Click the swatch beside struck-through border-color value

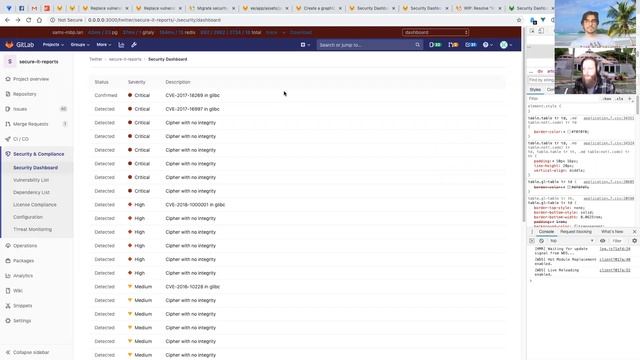pyautogui.click(x=569, y=187)
